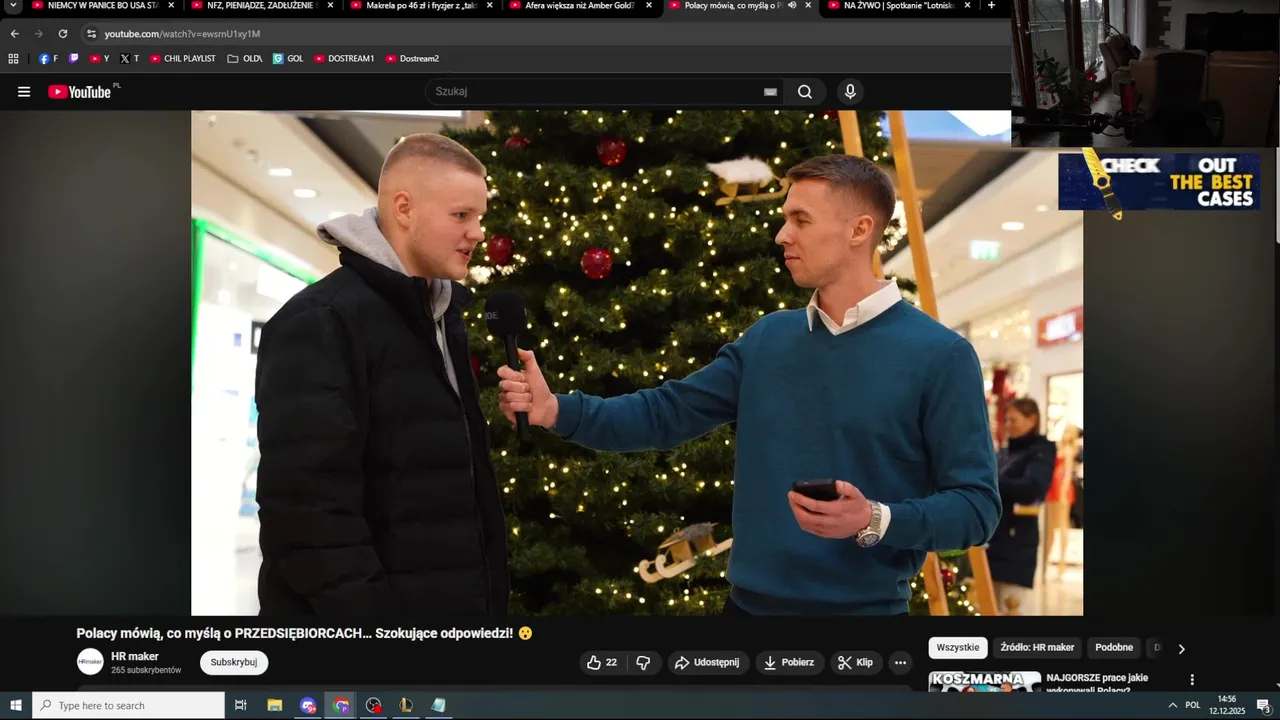Open the Twitch bookmark

73,59
